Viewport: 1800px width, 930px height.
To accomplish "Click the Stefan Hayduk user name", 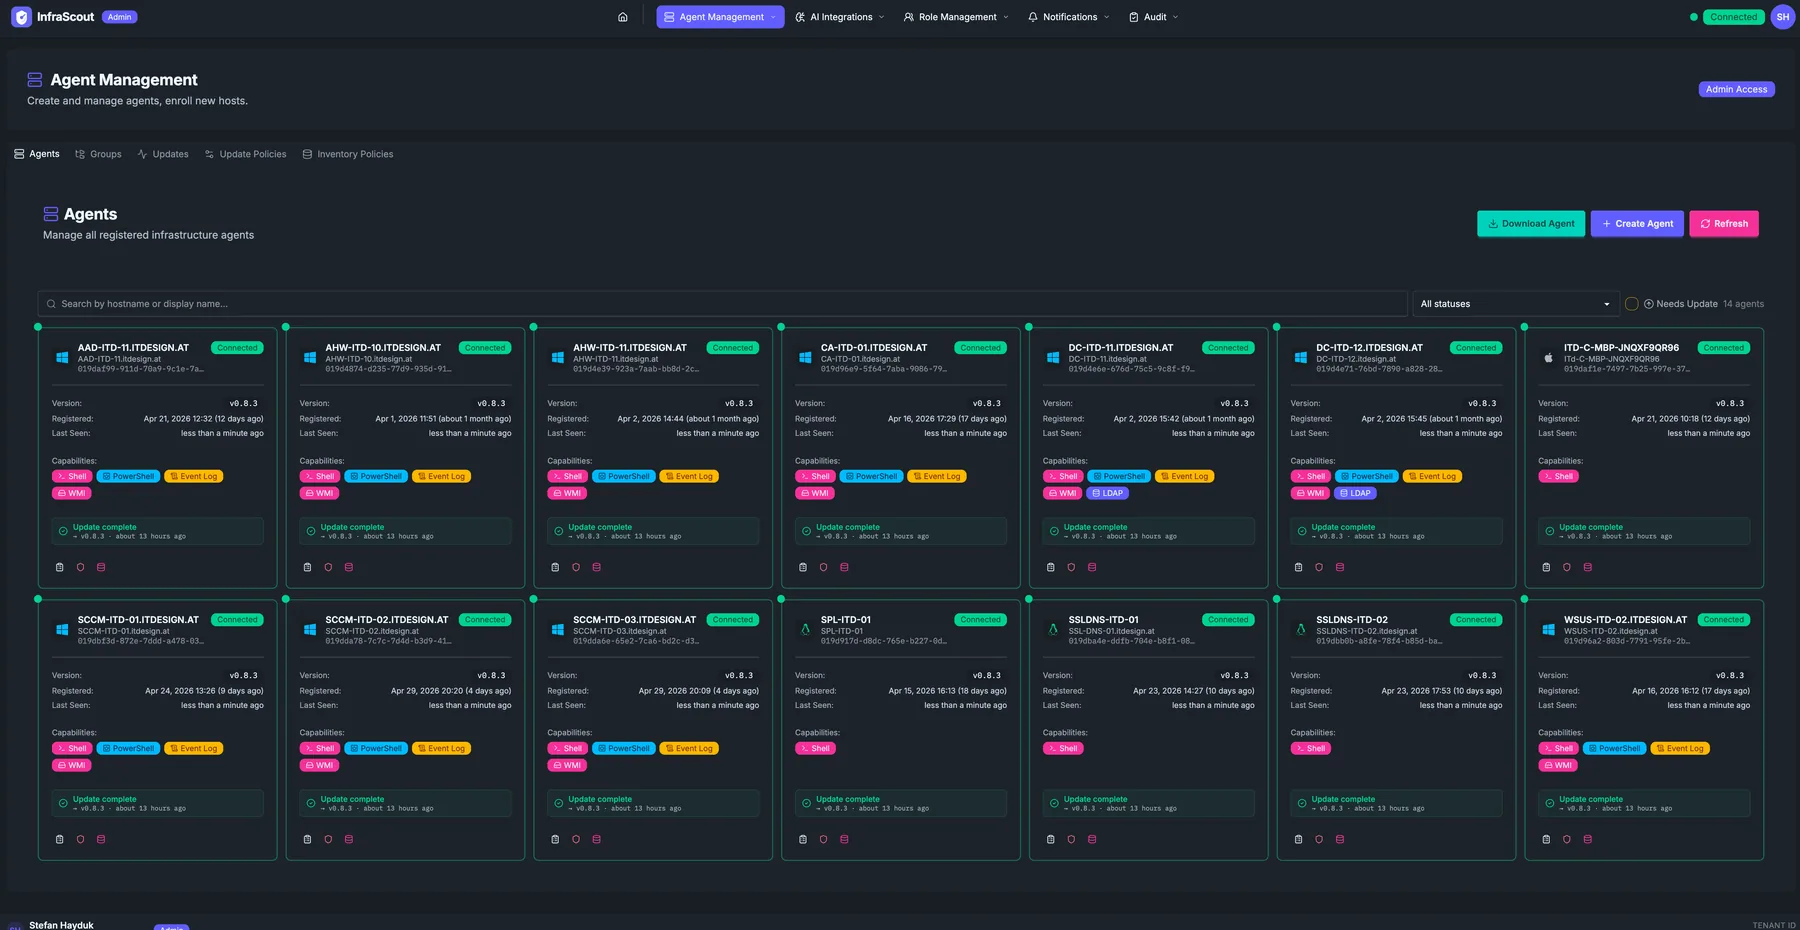I will (61, 925).
